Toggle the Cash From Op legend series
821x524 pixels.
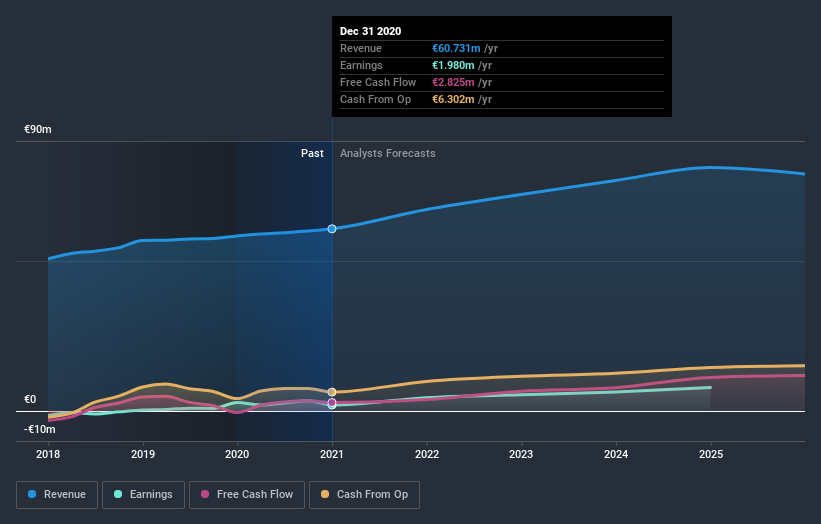pyautogui.click(x=364, y=495)
